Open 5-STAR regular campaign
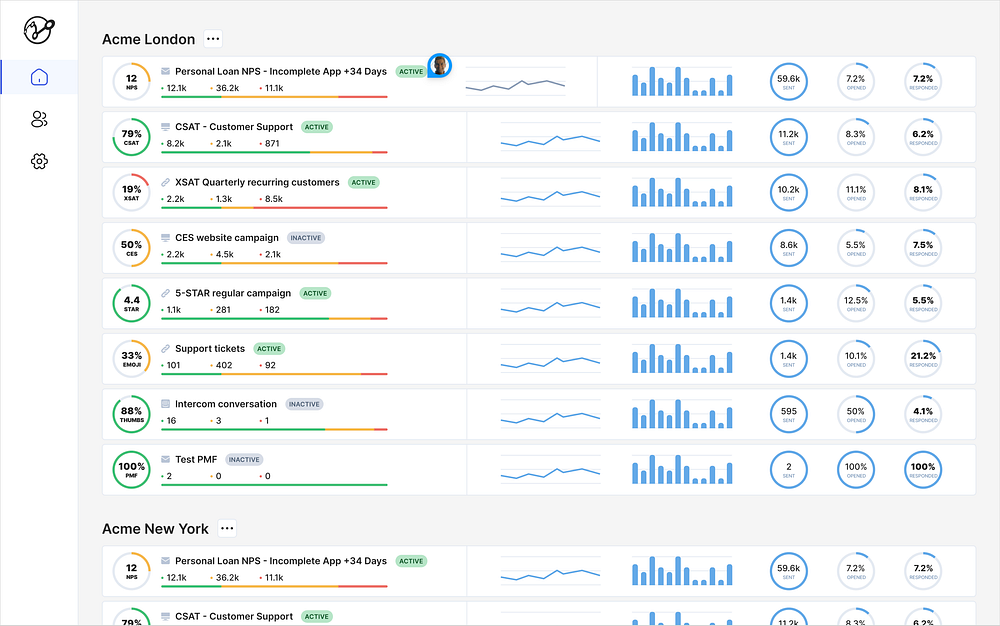 pyautogui.click(x=233, y=293)
